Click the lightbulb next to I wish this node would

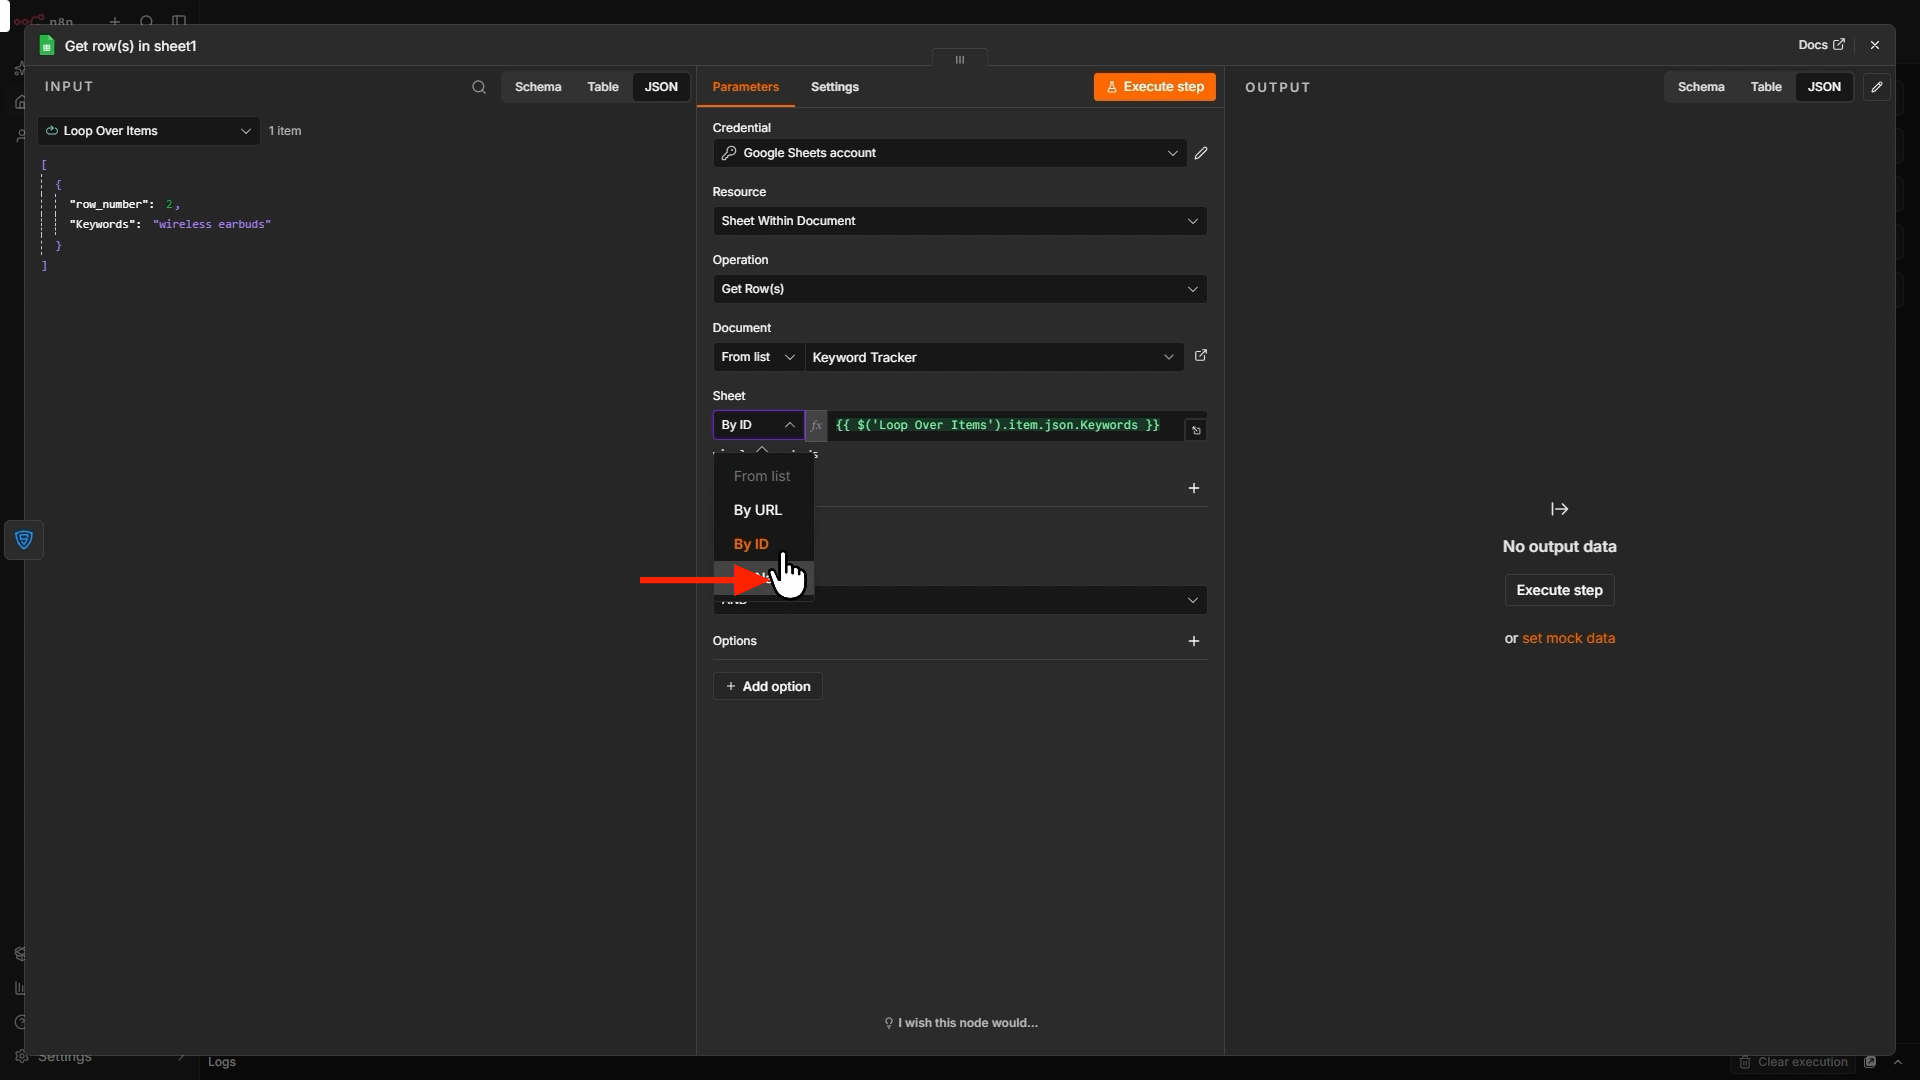click(888, 1023)
